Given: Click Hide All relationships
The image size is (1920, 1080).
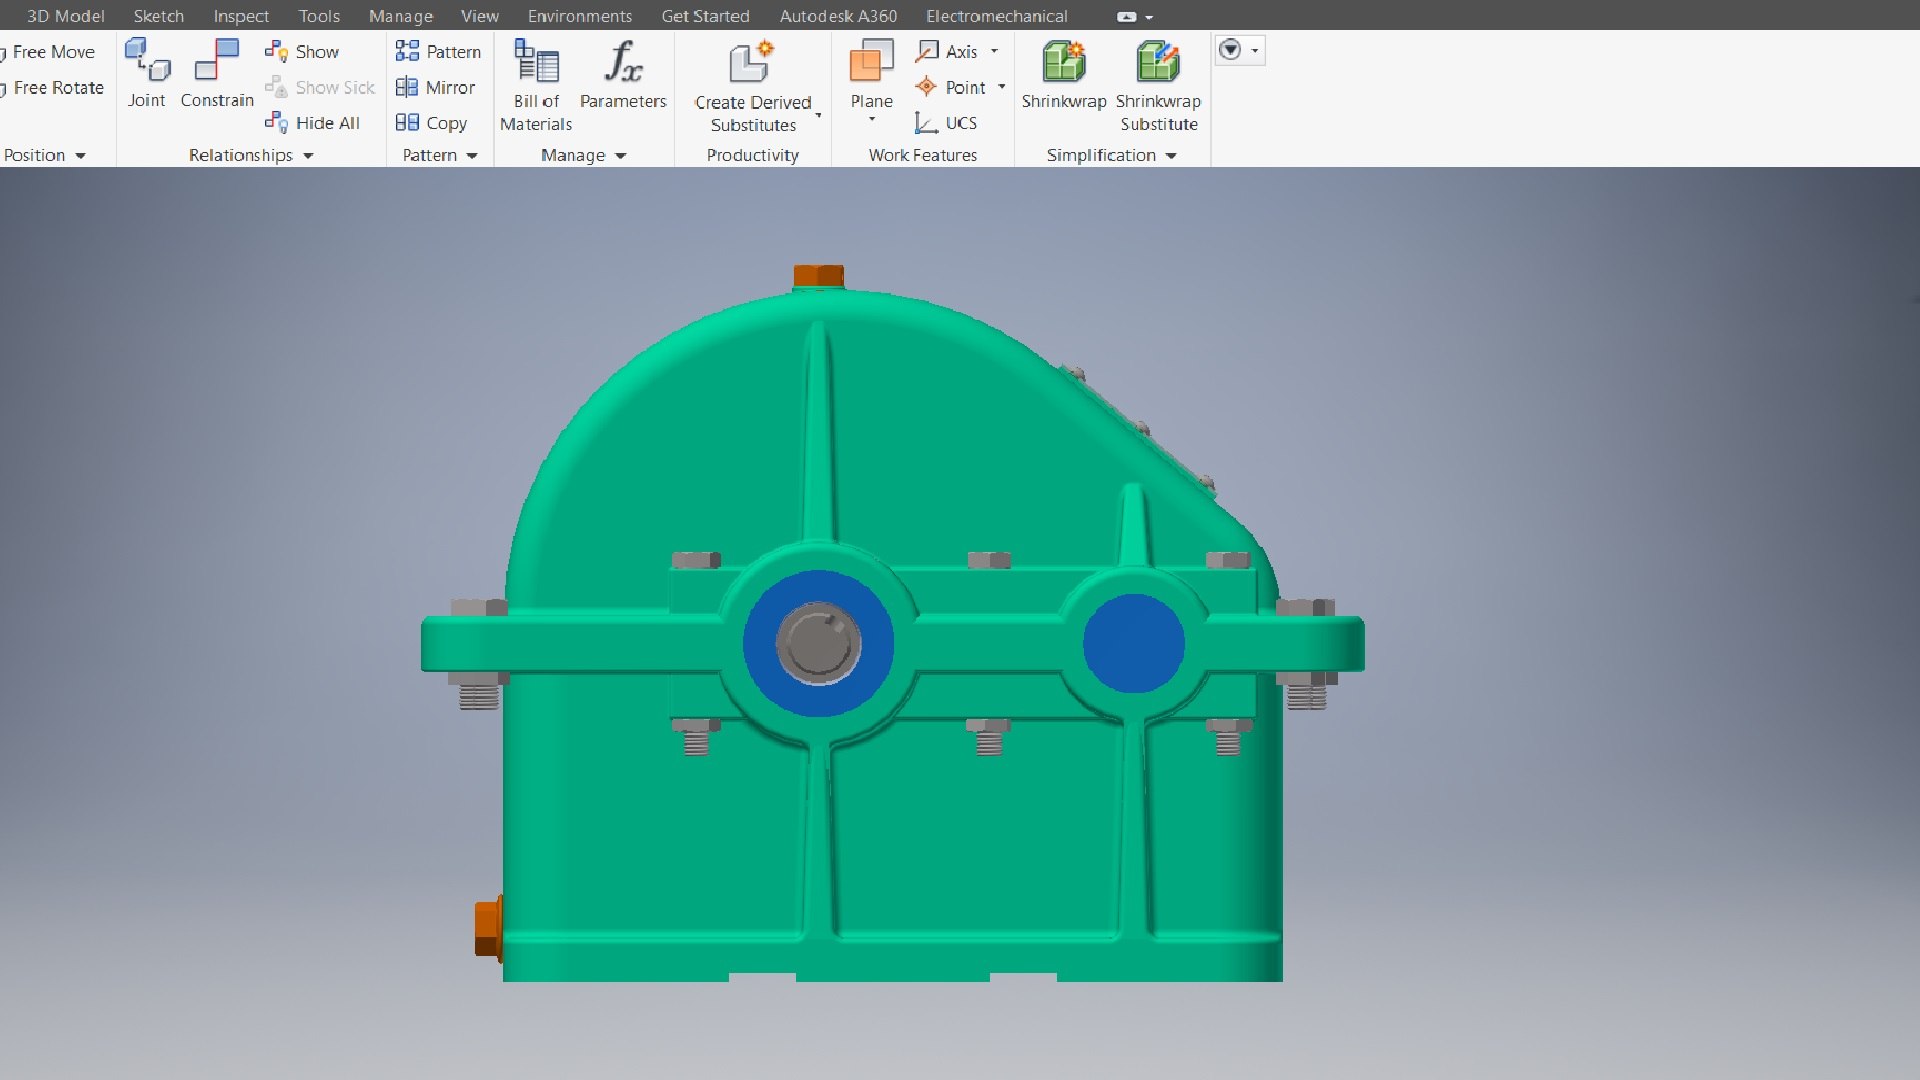Looking at the screenshot, I should pos(312,123).
